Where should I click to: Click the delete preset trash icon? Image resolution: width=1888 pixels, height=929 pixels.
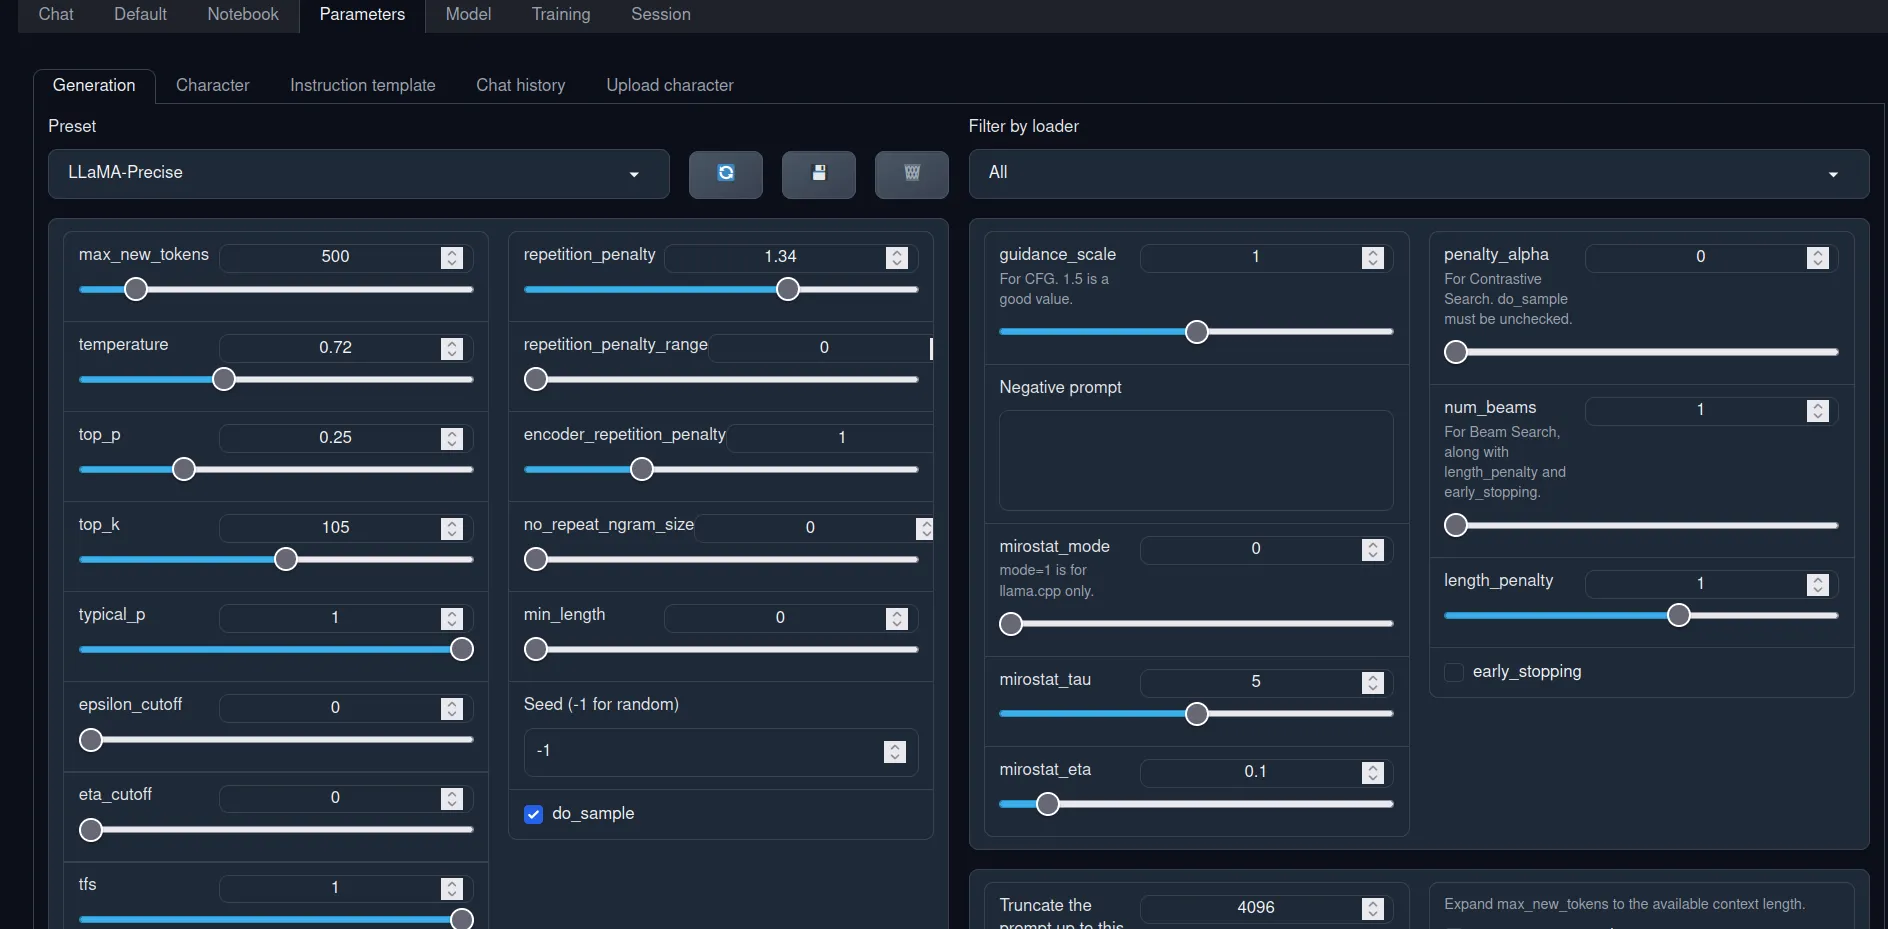click(x=911, y=174)
